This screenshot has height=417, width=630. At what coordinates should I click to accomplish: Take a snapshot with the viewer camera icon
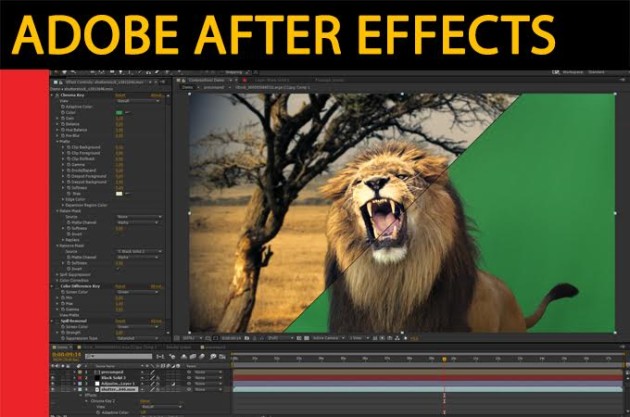pyautogui.click(x=247, y=338)
